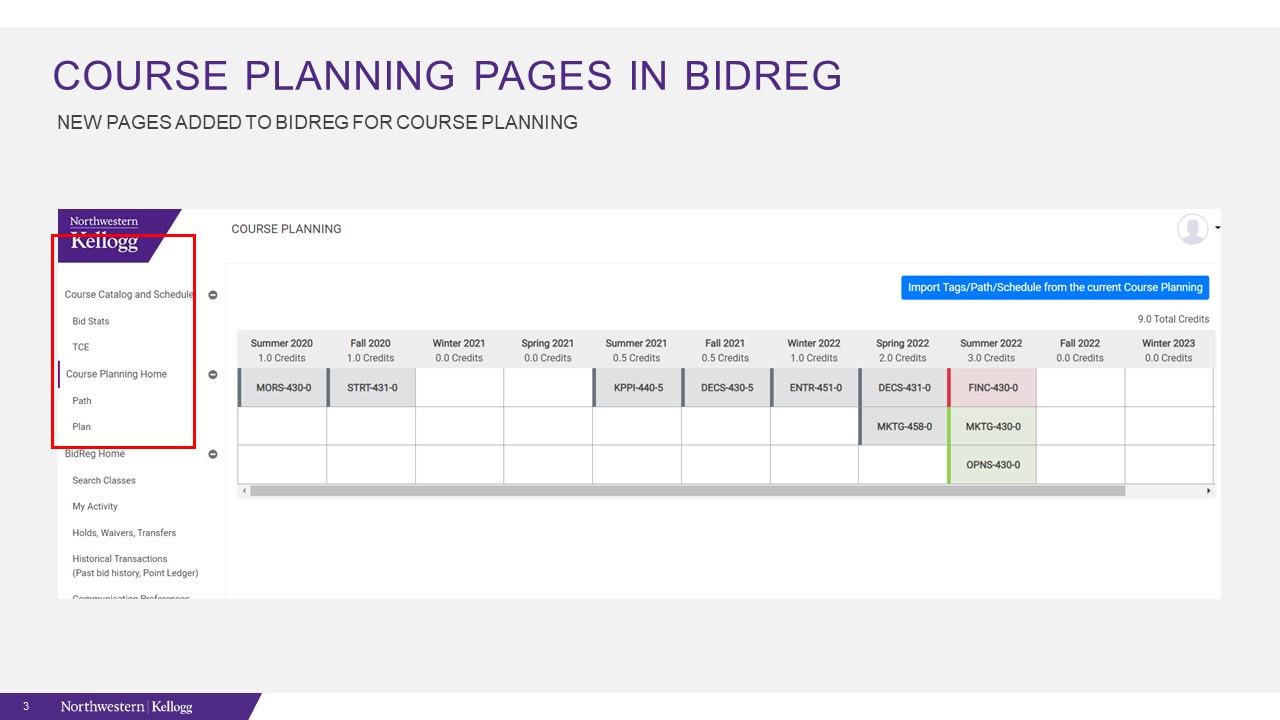Image resolution: width=1280 pixels, height=720 pixels.
Task: Click the Northwestern Kellogg logo
Action: 105,234
